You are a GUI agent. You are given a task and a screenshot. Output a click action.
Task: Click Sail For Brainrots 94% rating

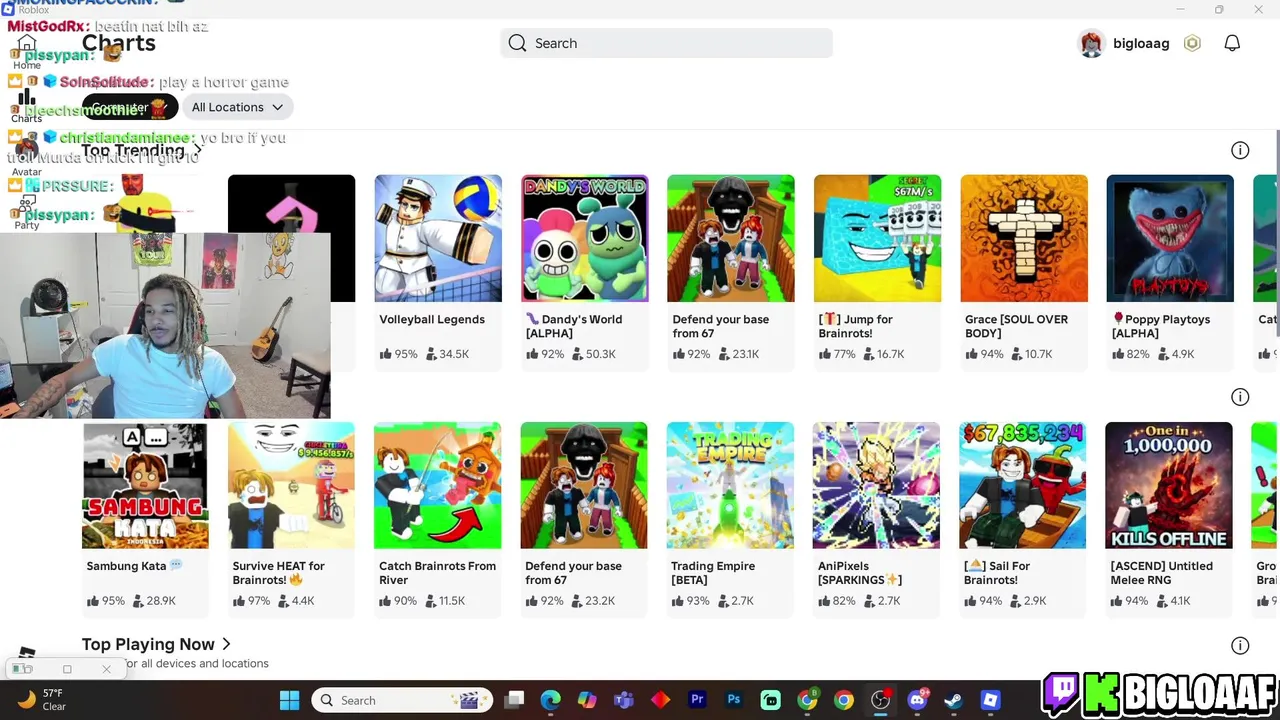(x=983, y=601)
